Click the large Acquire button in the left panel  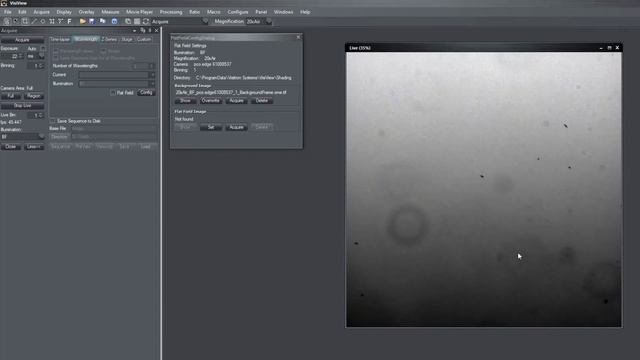click(x=22, y=40)
